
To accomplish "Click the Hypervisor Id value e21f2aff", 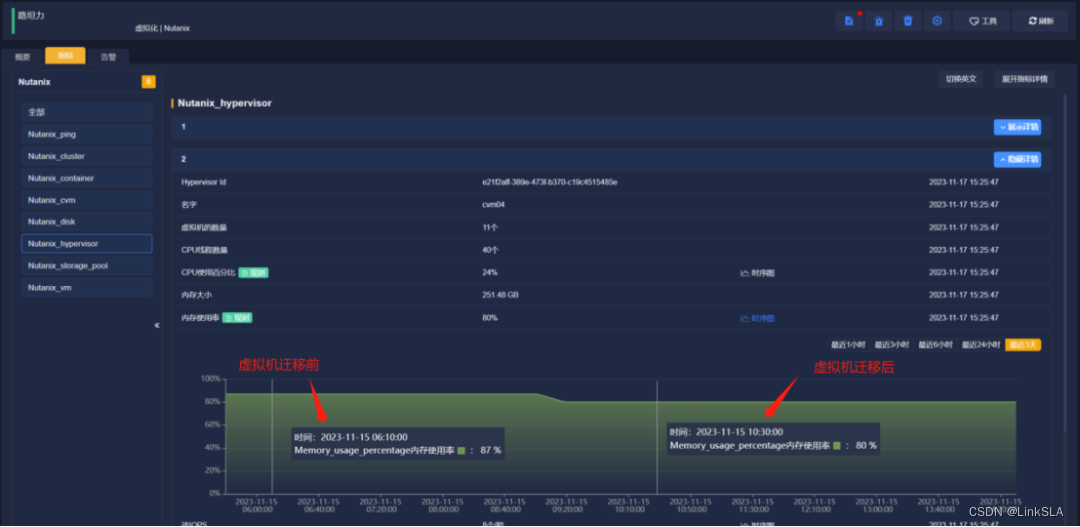I will click(550, 183).
